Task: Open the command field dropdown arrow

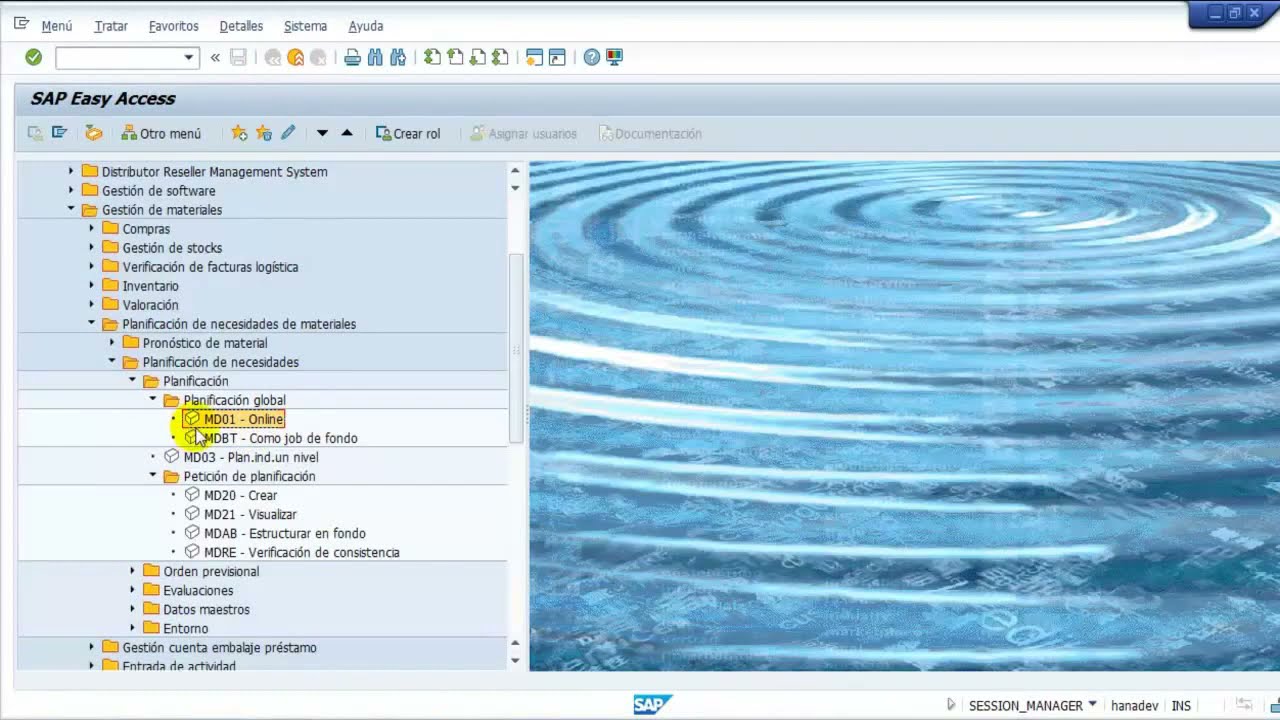Action: tap(188, 58)
